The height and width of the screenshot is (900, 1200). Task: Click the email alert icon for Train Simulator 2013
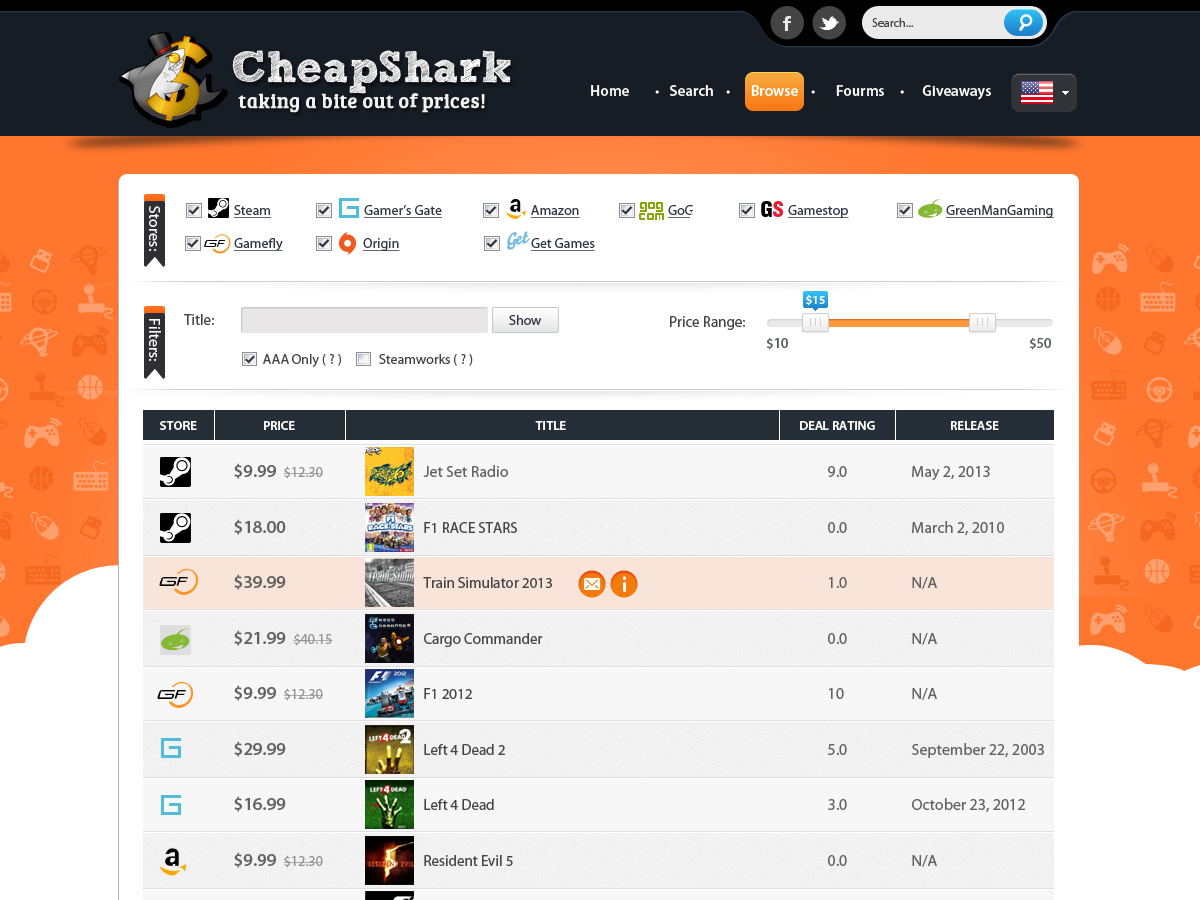pyautogui.click(x=592, y=583)
